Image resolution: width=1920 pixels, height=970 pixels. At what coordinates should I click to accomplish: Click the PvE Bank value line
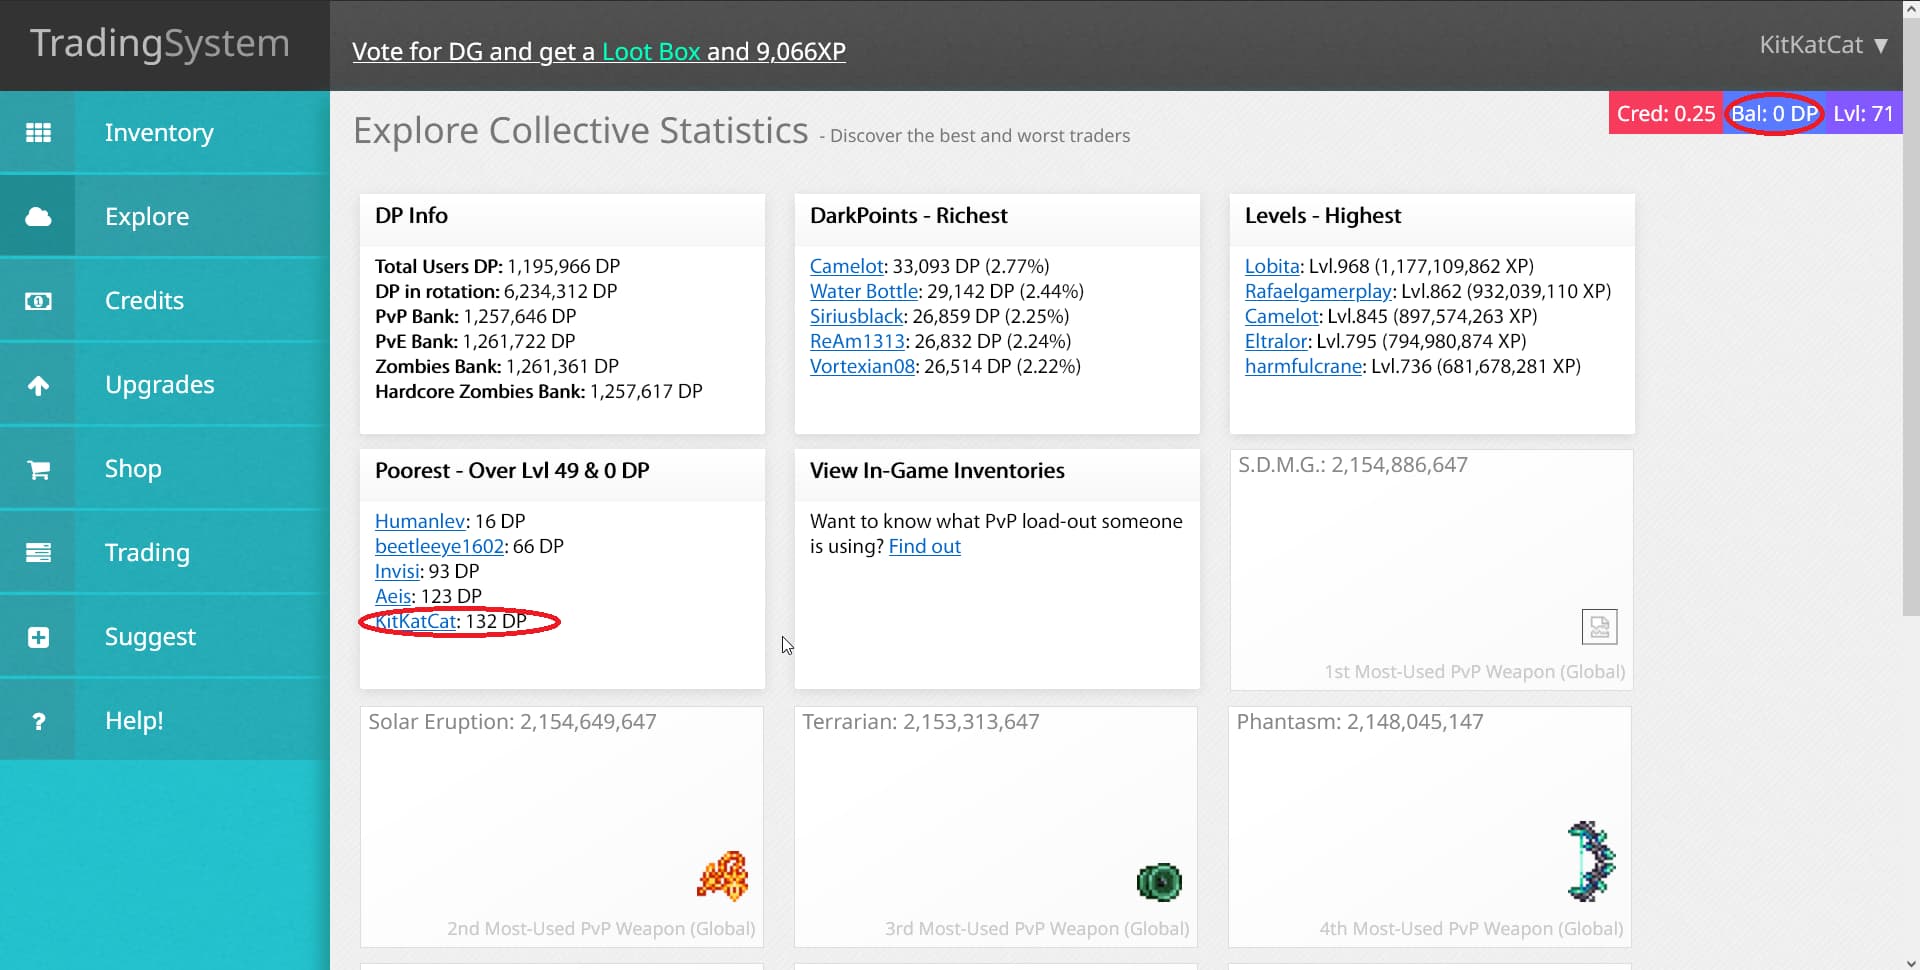click(x=475, y=341)
